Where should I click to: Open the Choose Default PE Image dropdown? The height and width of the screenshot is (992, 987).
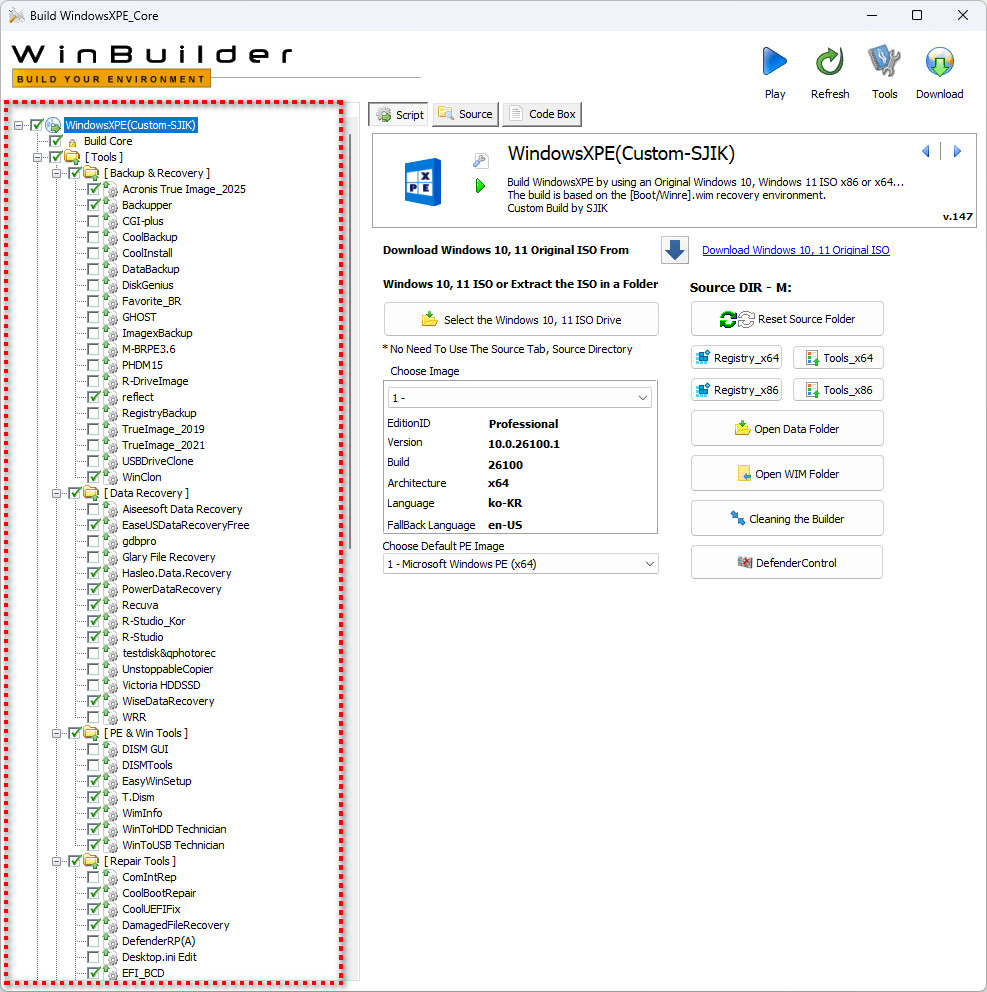pos(521,564)
